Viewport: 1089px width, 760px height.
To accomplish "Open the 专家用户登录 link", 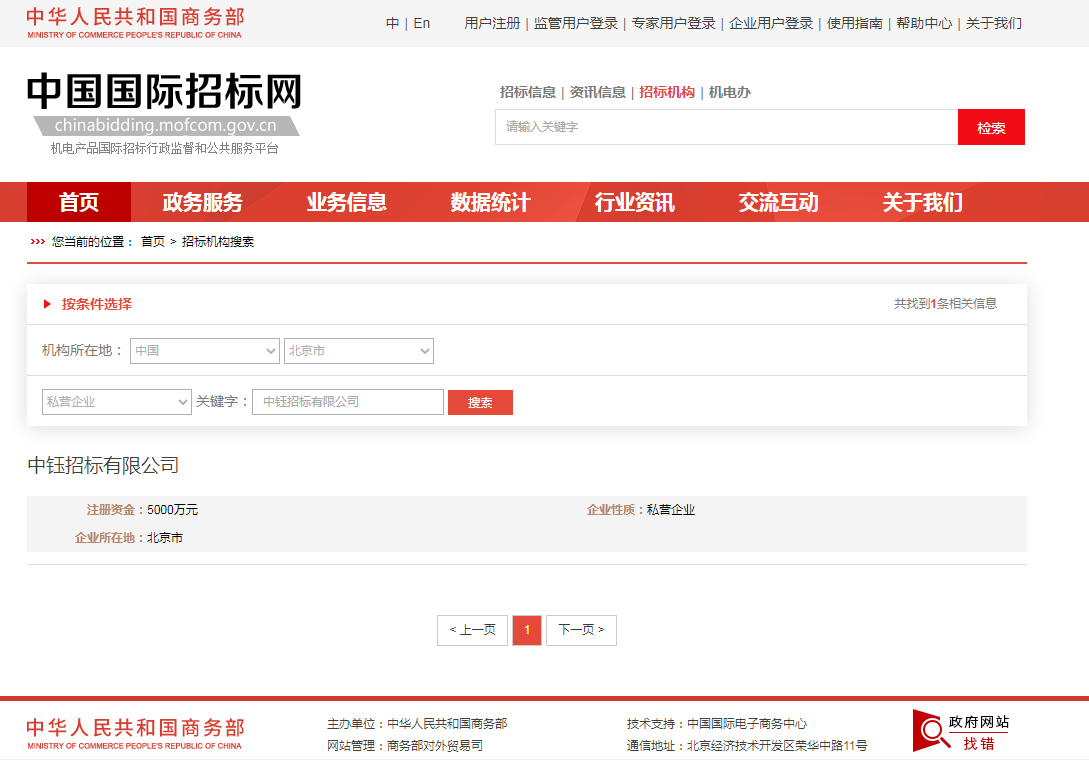I will point(674,24).
